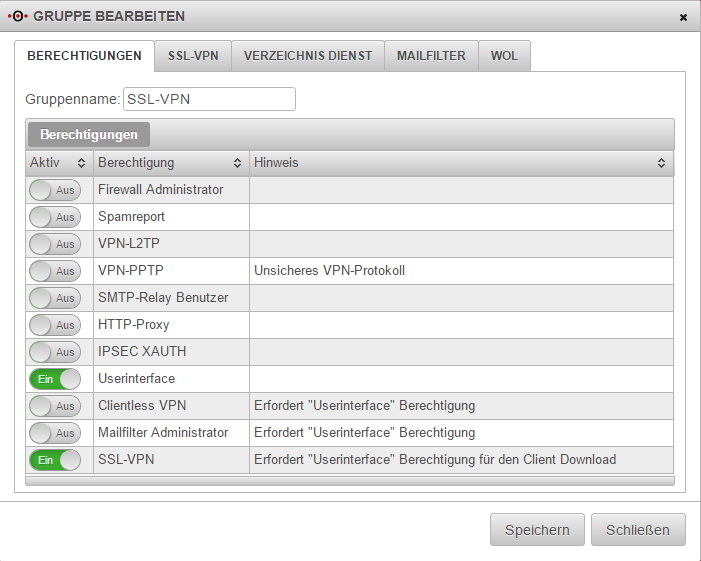
Task: Click the horizontal scrollbar below permissions table
Action: point(350,481)
